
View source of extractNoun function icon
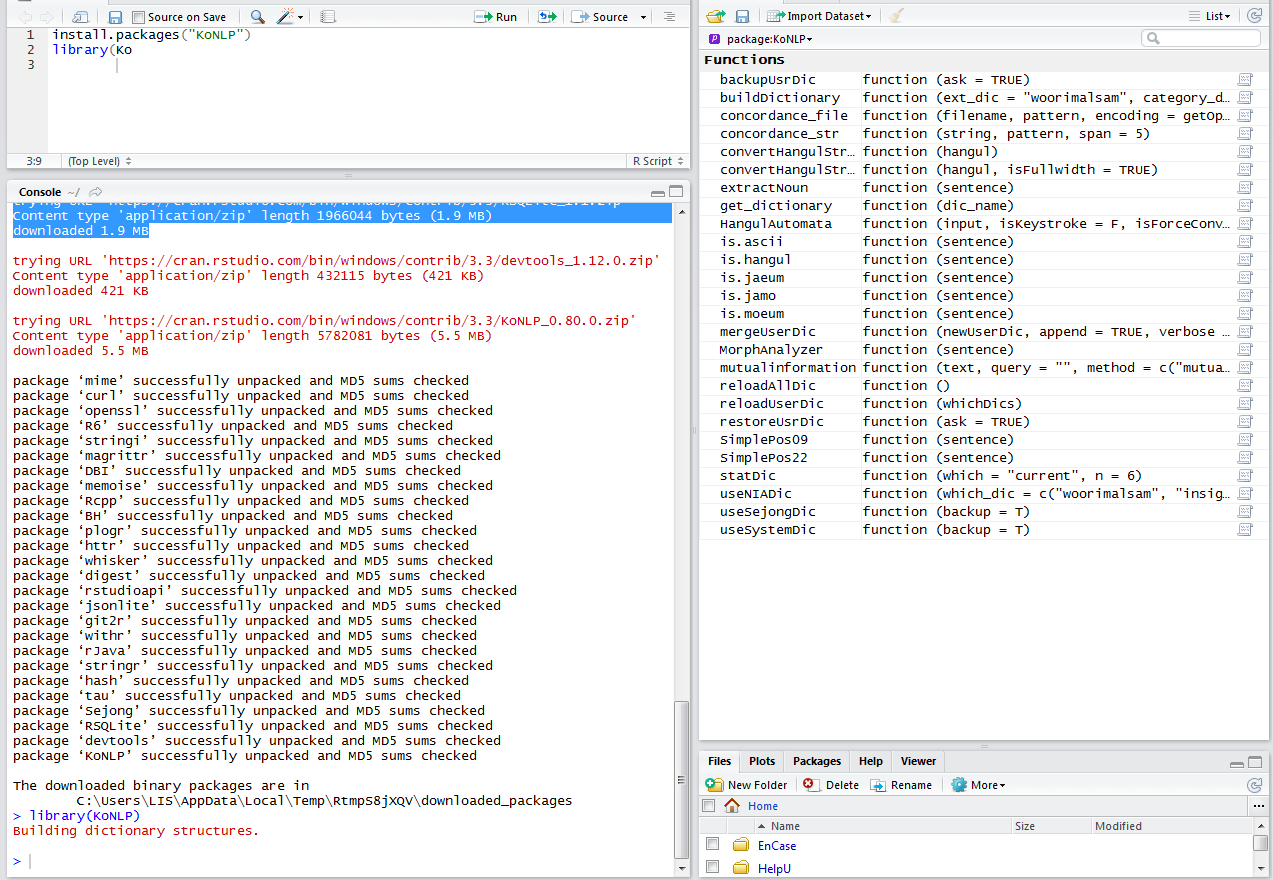click(x=1245, y=188)
